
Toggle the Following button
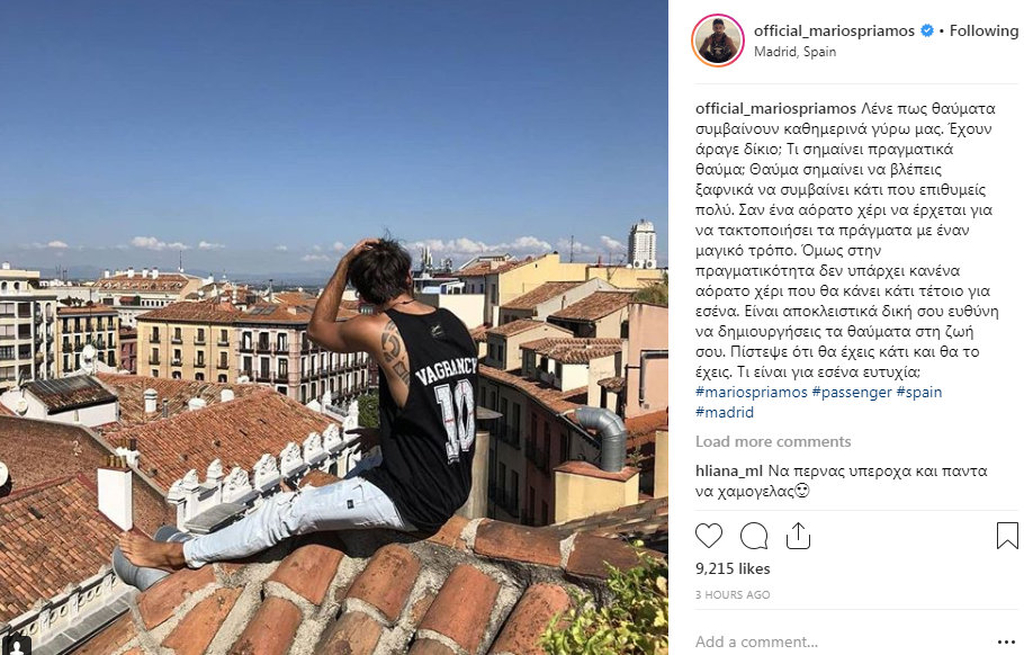coord(984,31)
